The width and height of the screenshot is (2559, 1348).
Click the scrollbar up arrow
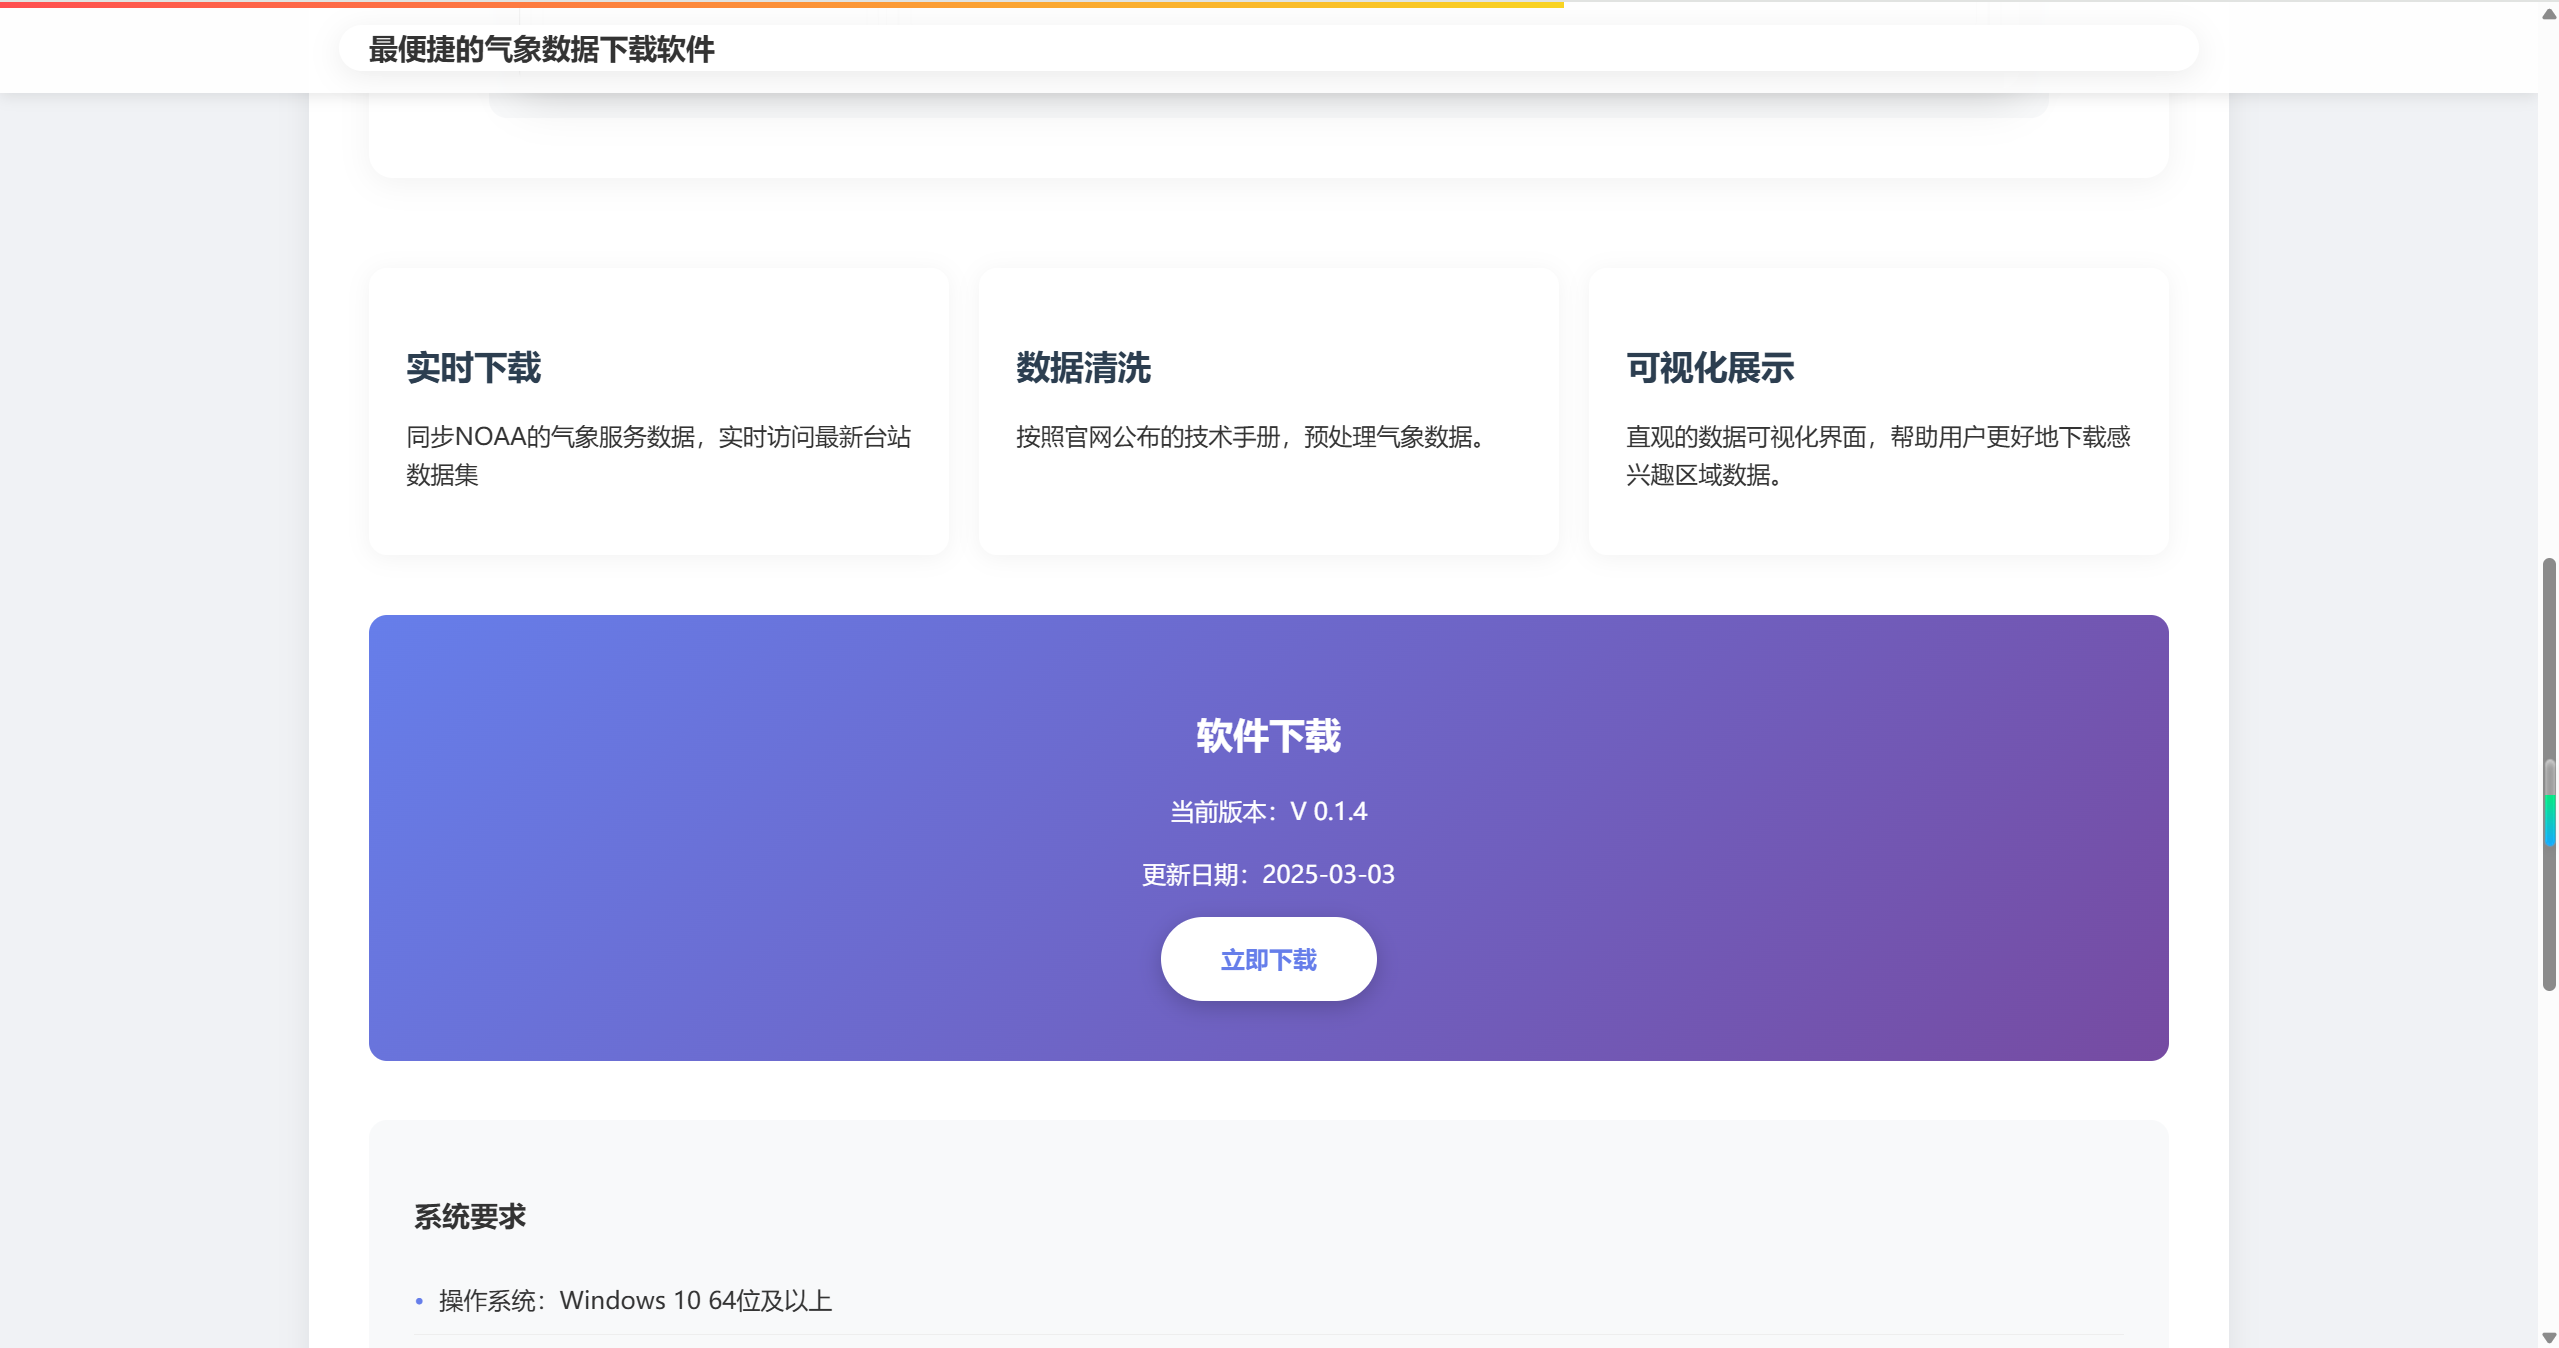(x=2548, y=14)
